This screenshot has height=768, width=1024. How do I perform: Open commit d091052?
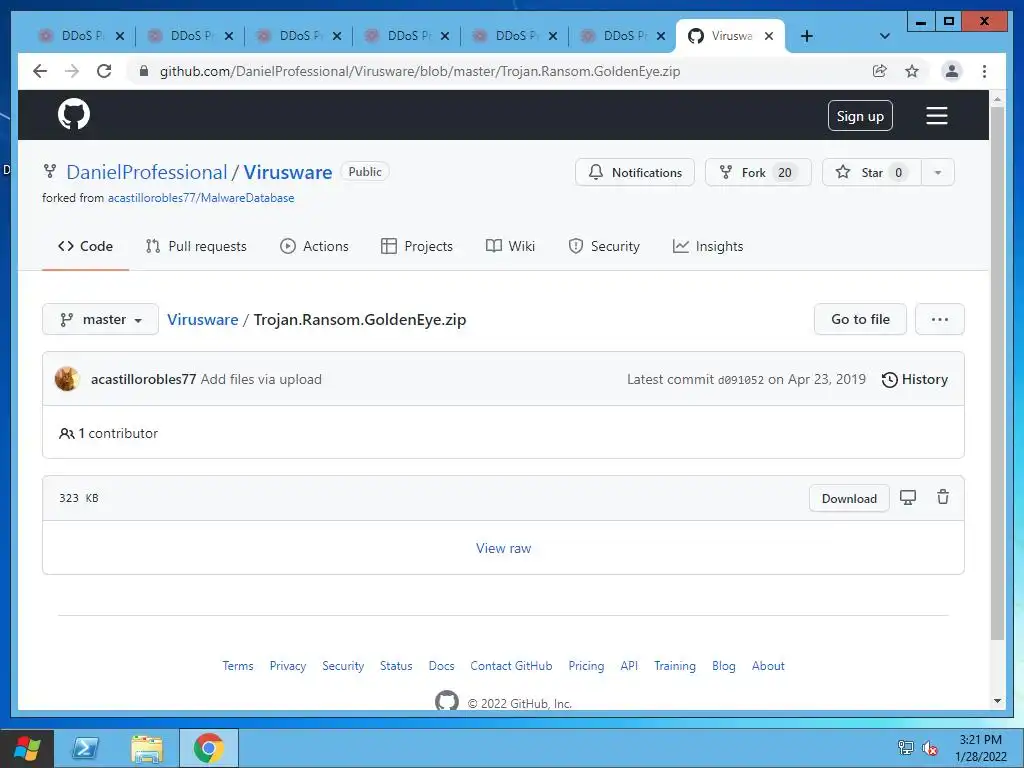coord(741,380)
